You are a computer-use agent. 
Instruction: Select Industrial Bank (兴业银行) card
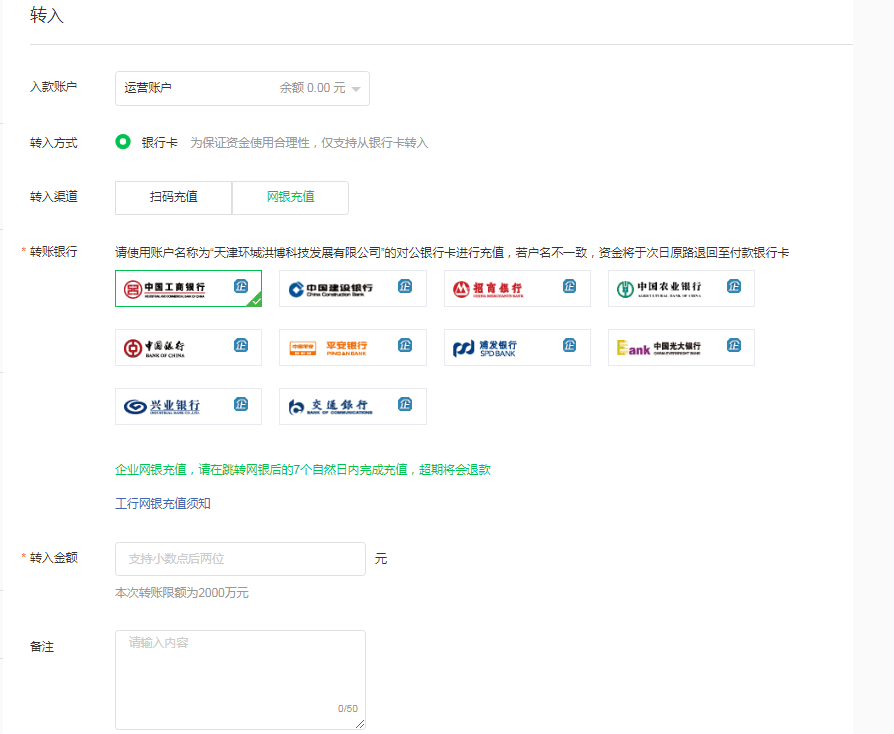coord(188,407)
